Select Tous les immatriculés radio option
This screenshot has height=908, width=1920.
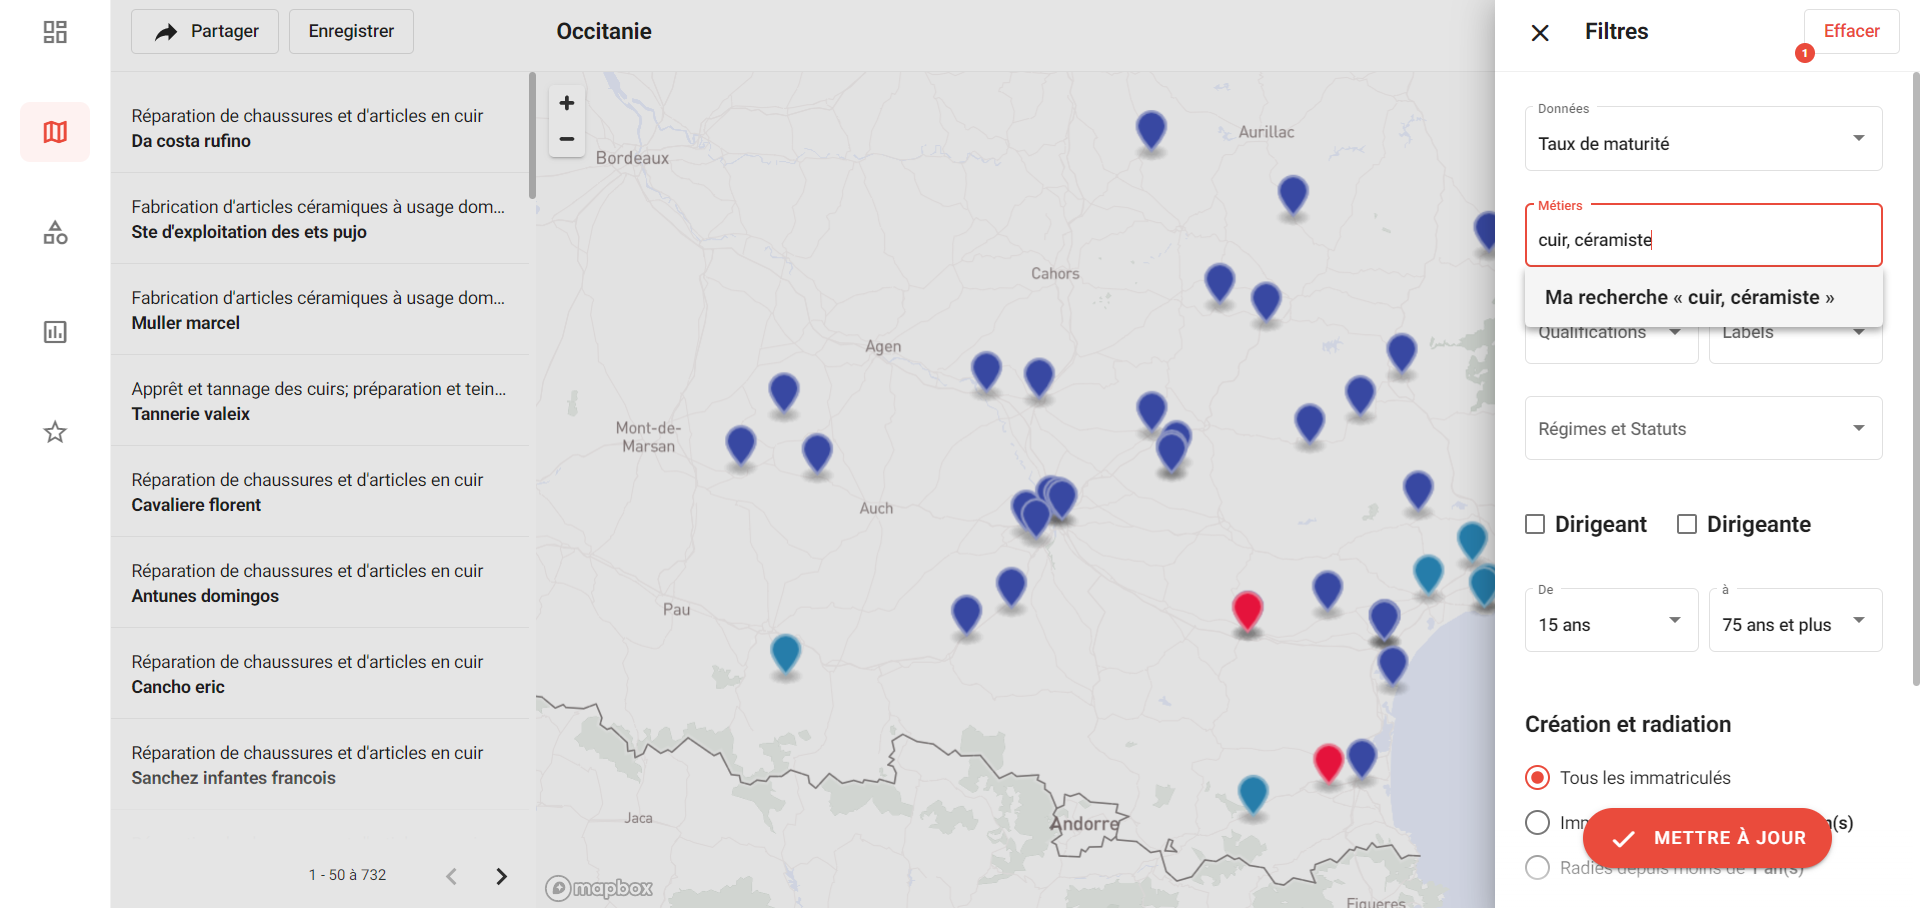point(1538,777)
